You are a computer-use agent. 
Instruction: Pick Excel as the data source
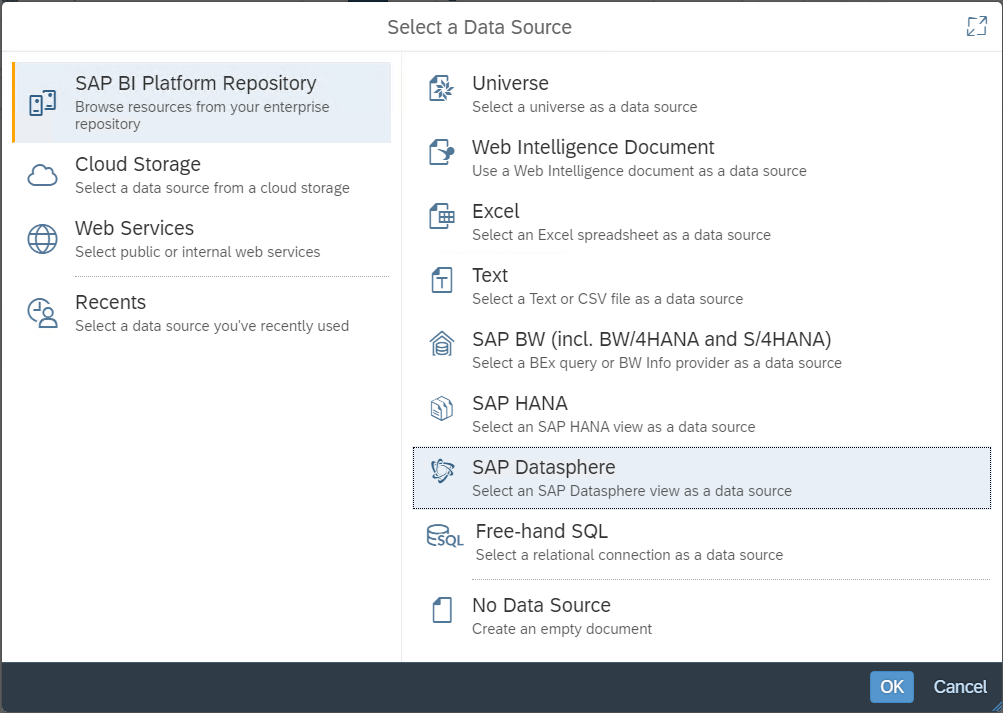(x=702, y=222)
